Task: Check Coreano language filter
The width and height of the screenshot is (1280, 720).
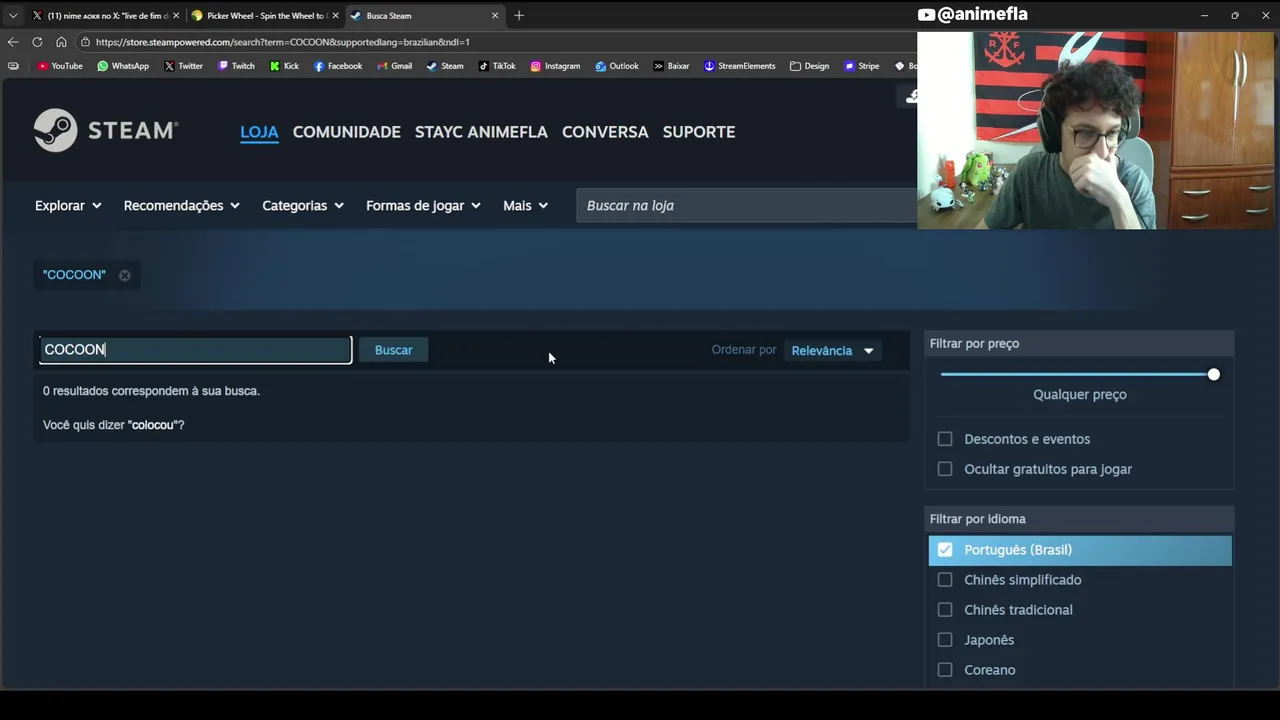Action: [x=945, y=670]
